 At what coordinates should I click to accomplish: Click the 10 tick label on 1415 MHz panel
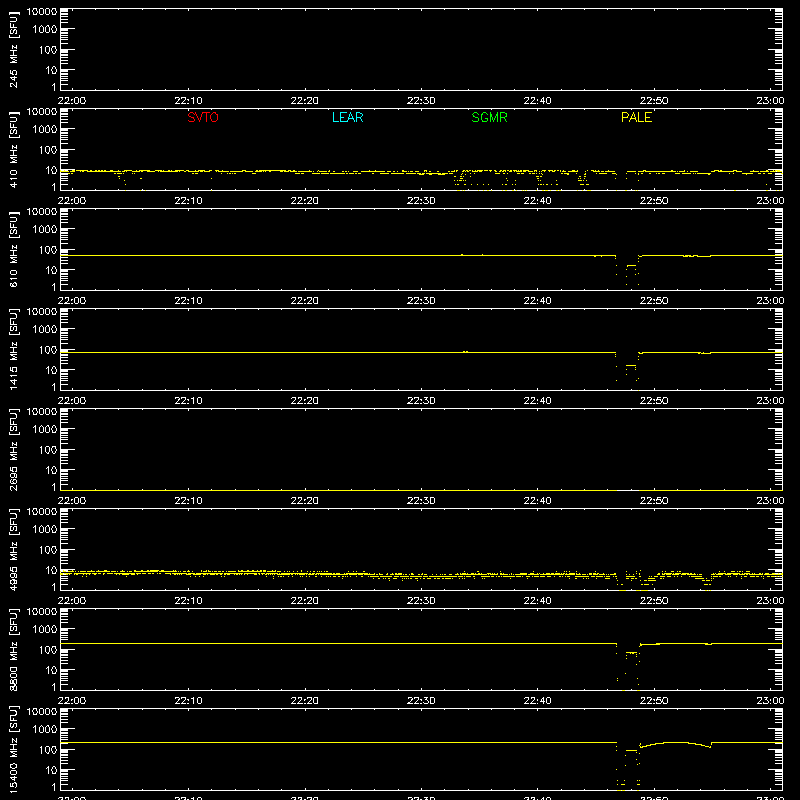[x=52, y=370]
